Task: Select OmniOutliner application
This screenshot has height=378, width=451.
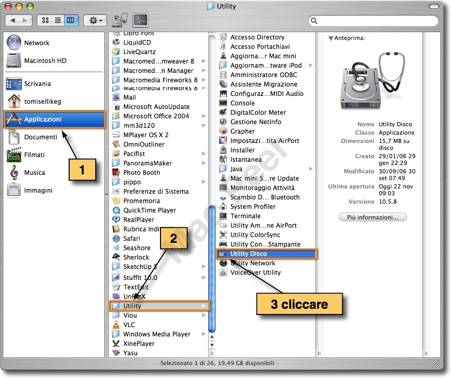Action: point(144,144)
